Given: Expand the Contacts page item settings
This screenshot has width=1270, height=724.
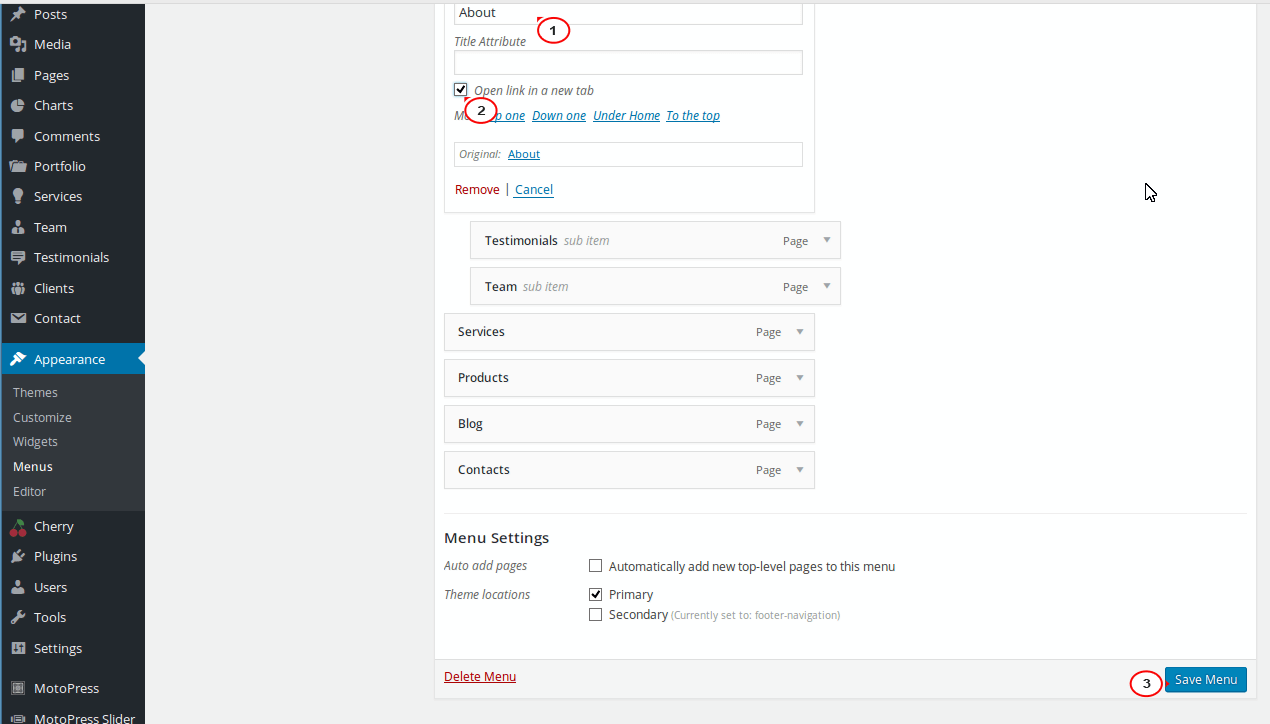Looking at the screenshot, I should (799, 470).
